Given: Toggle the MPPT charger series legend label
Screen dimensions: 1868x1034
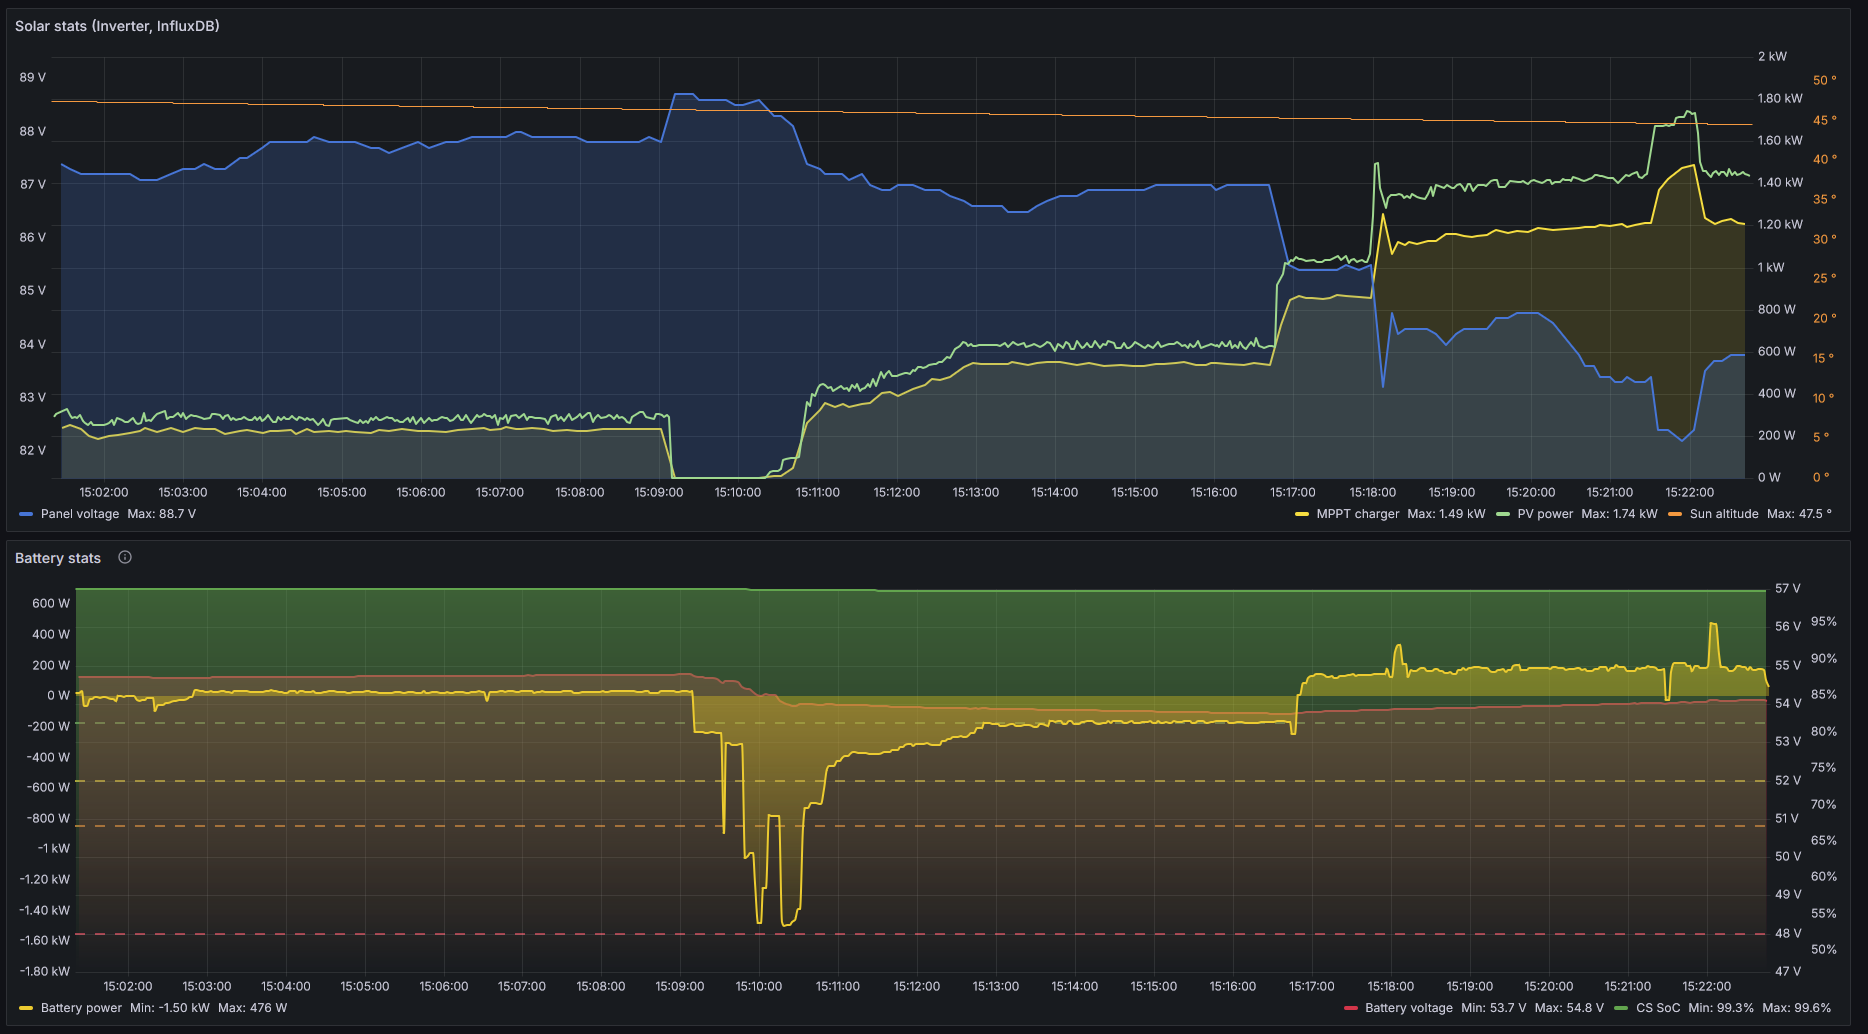Looking at the screenshot, I should click(x=1357, y=514).
